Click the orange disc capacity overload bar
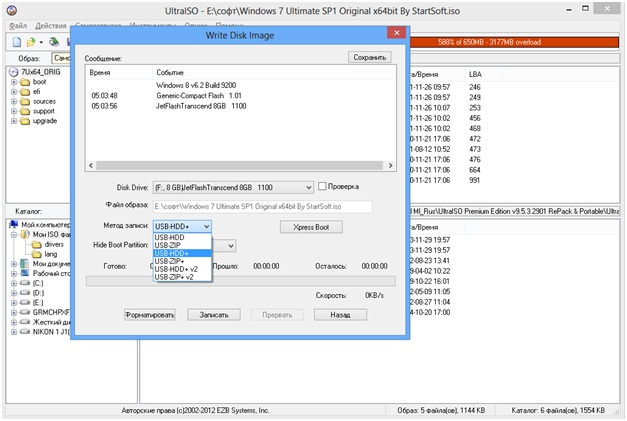This screenshot has height=421, width=627. coord(514,42)
